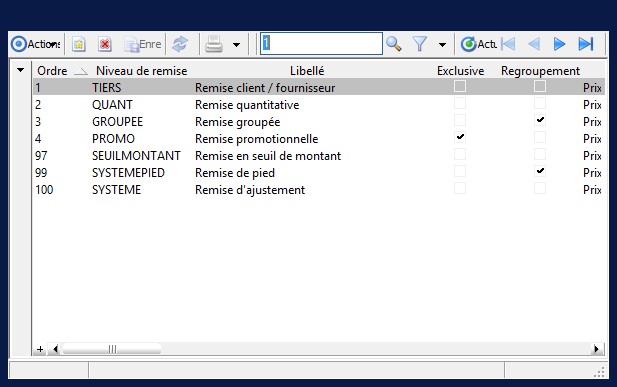617x387 pixels.
Task: Click the Enre (save) button
Action: pyautogui.click(x=142, y=44)
